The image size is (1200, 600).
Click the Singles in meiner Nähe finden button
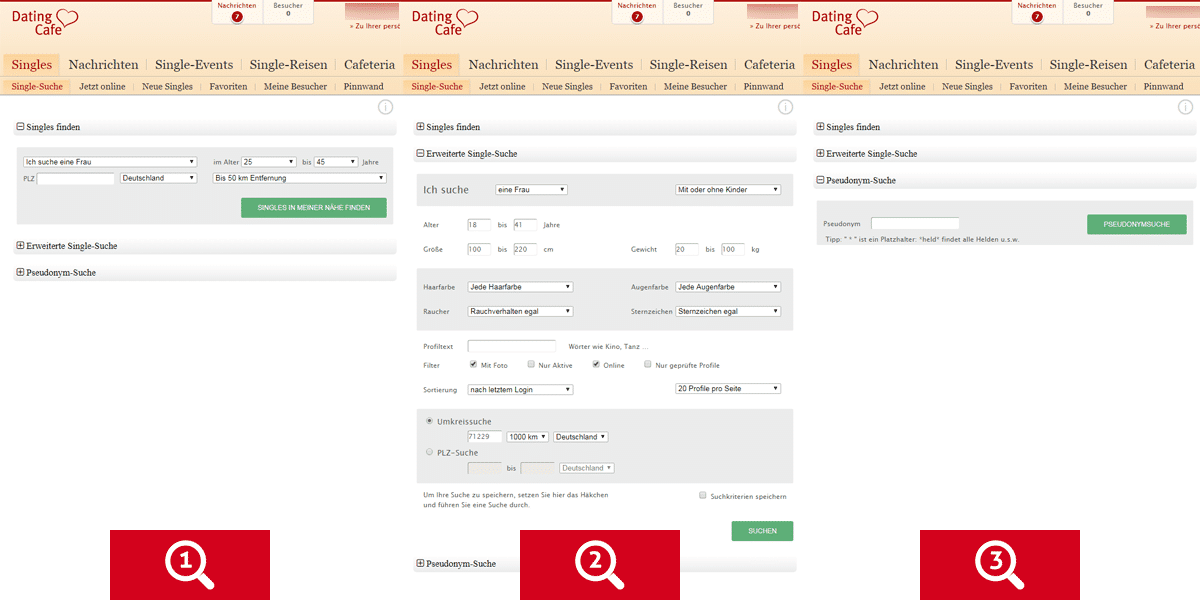point(313,208)
